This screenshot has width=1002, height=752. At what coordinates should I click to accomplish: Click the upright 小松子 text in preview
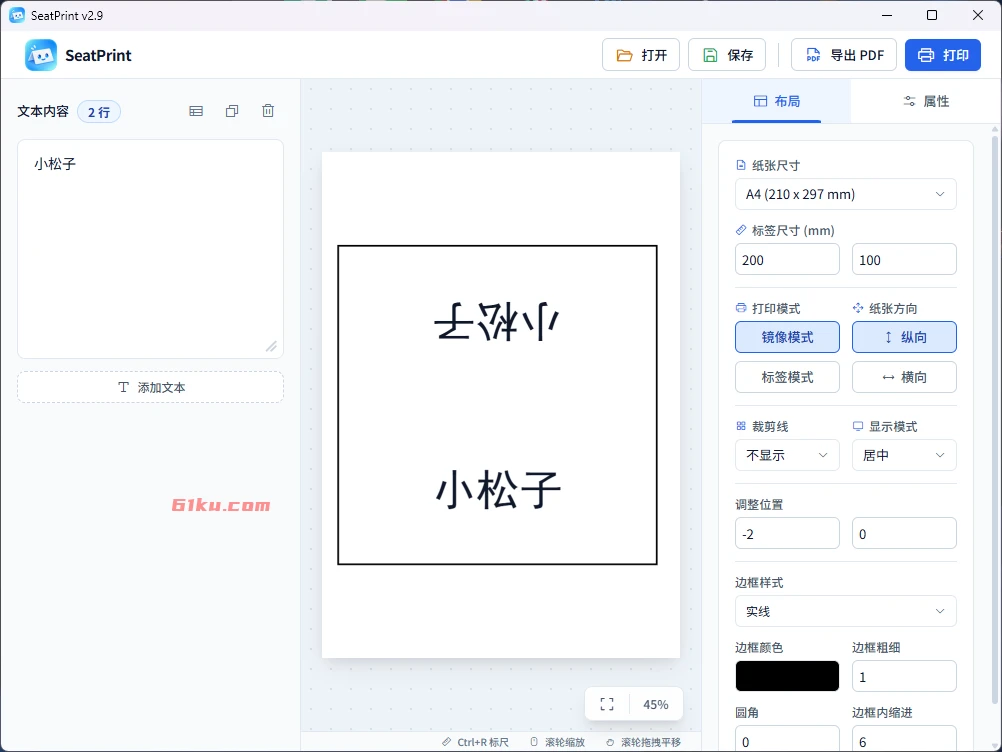pyautogui.click(x=497, y=489)
